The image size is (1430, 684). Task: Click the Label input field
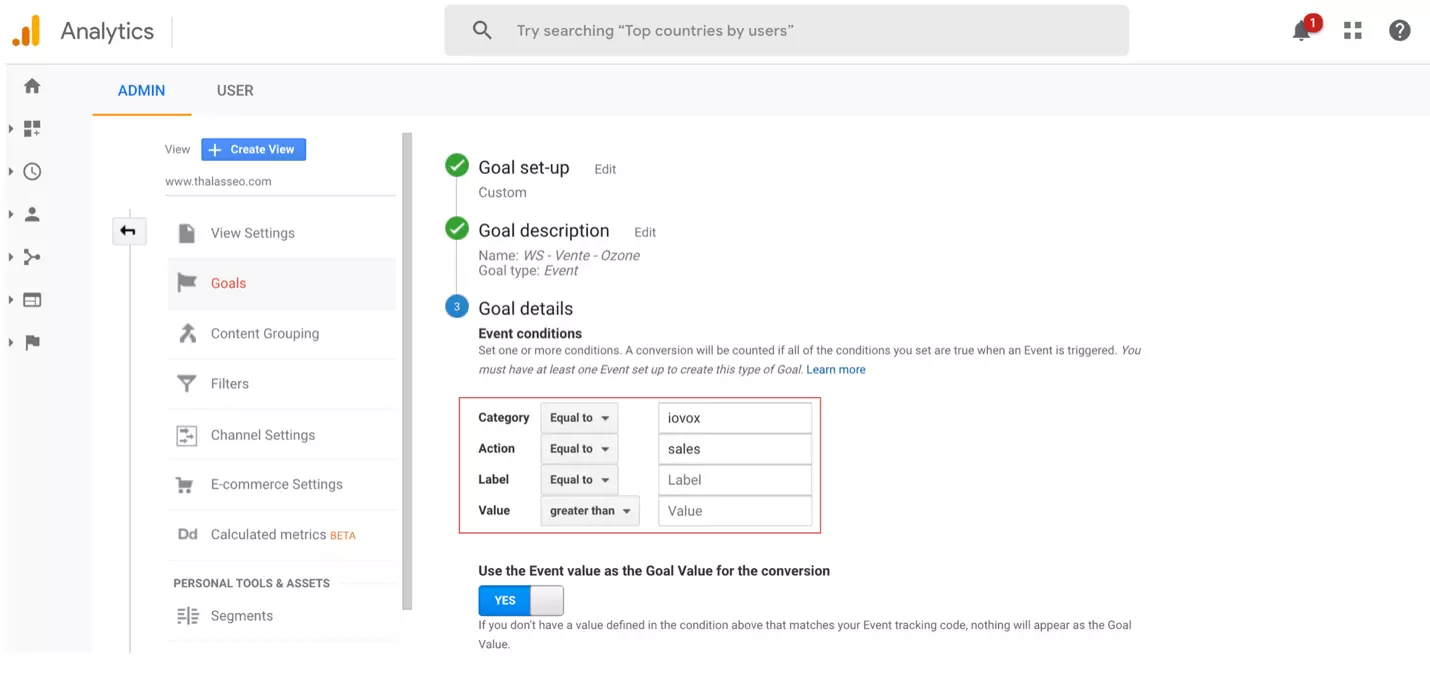[x=734, y=480]
